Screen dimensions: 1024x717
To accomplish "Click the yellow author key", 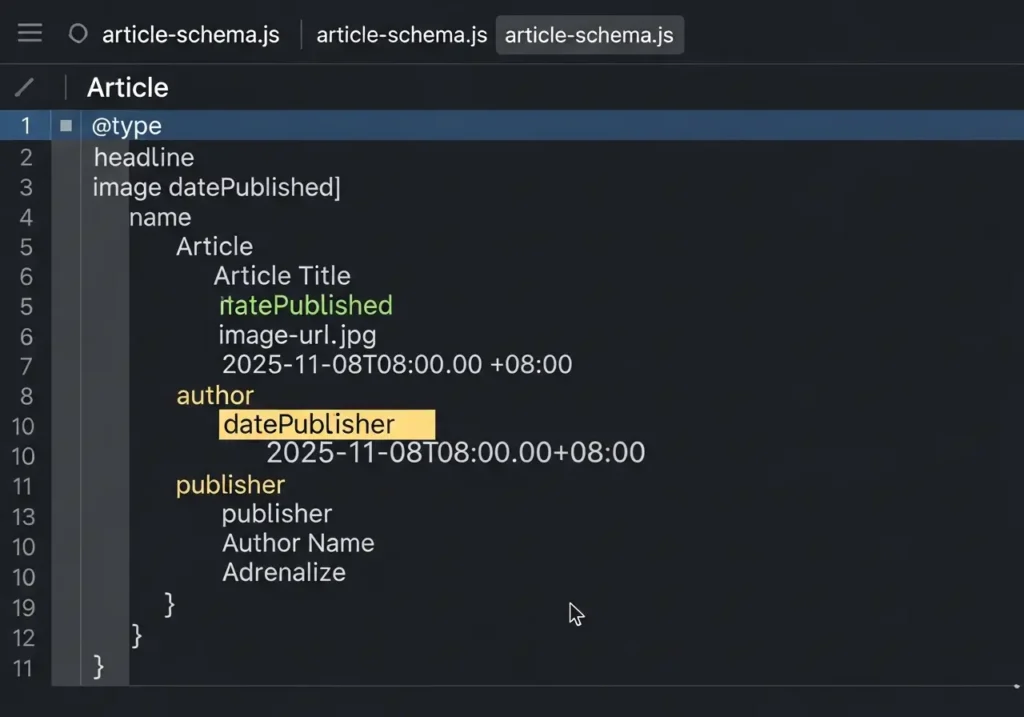I will [215, 395].
